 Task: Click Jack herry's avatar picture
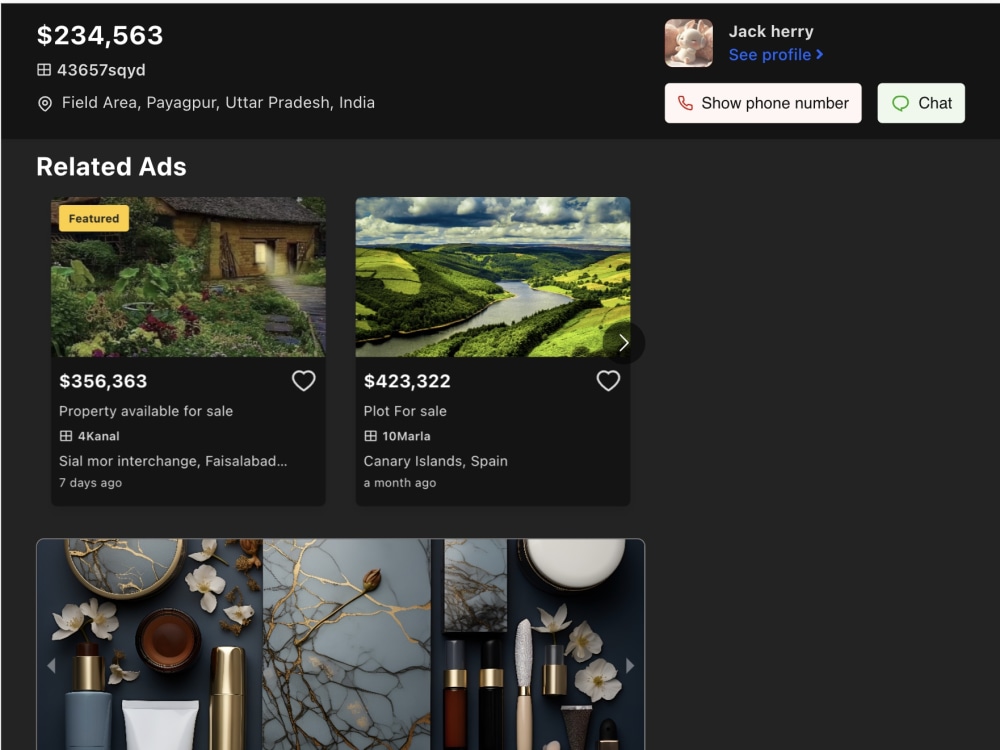coord(689,43)
